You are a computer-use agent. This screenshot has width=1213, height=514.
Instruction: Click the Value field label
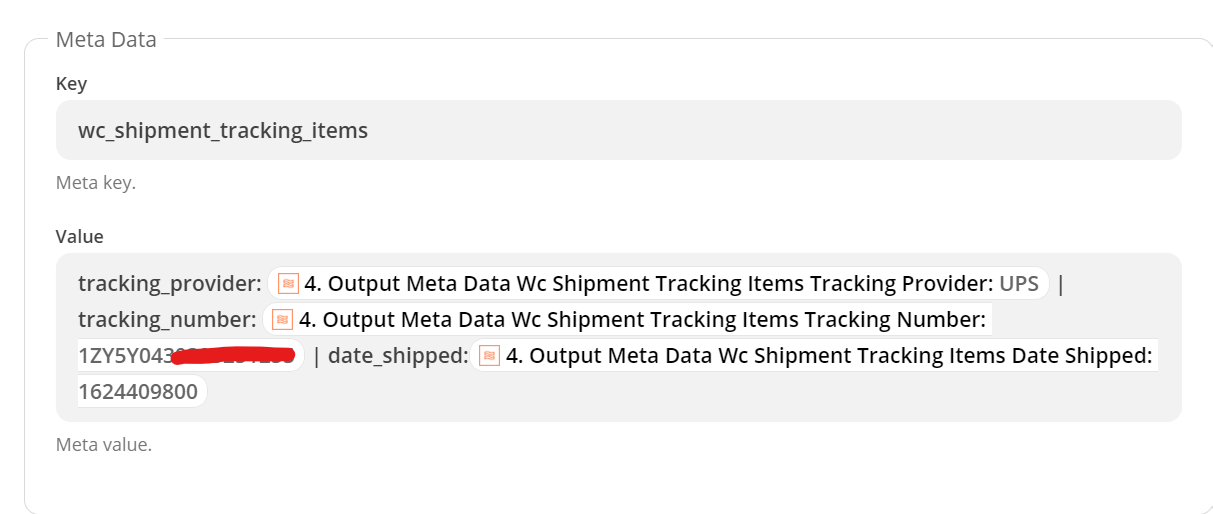79,236
